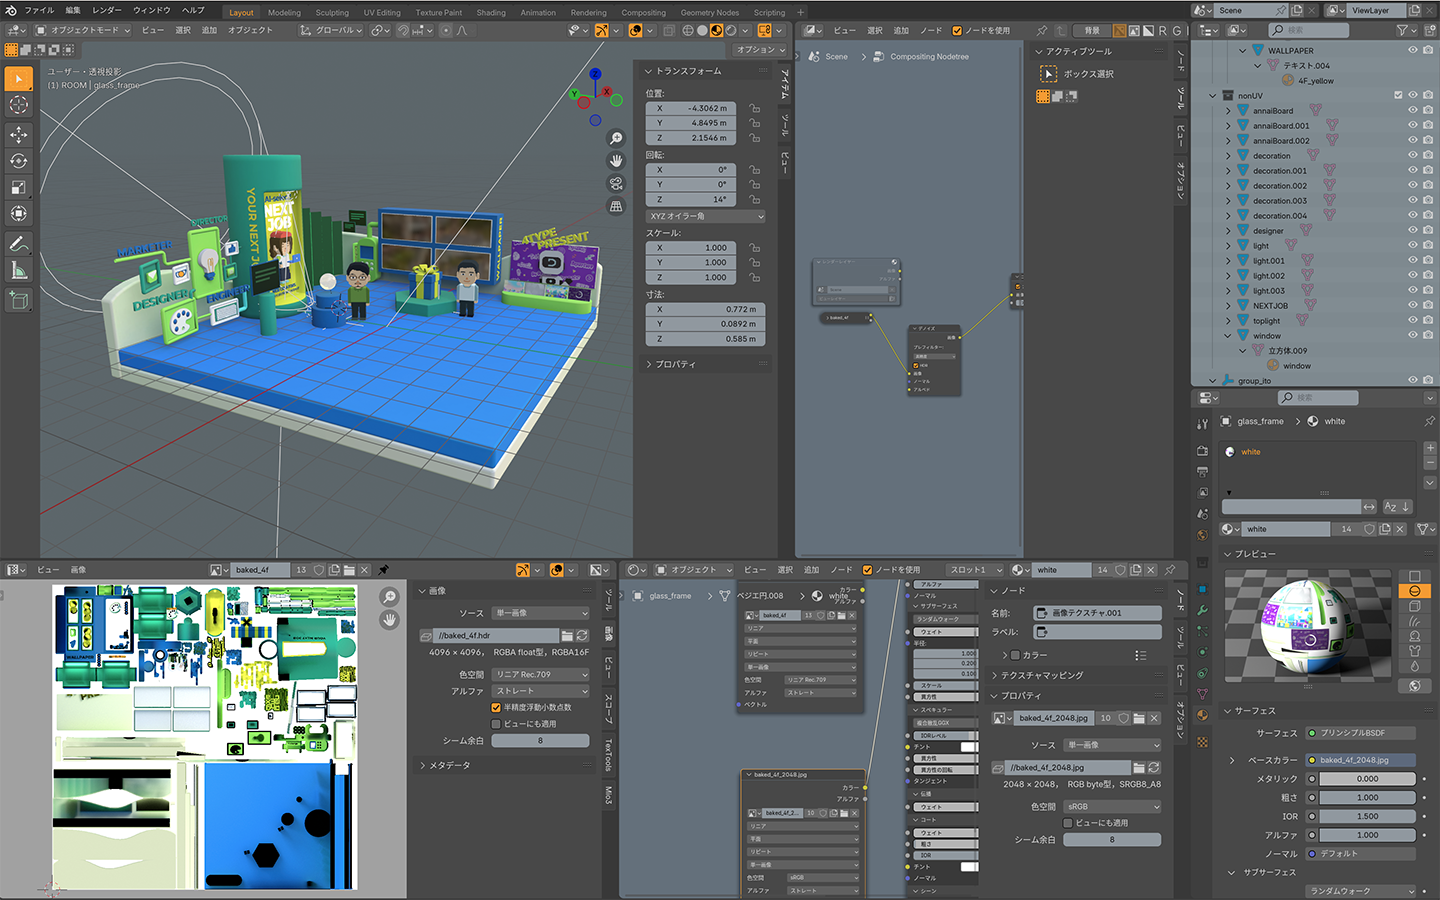Switch to the Shading workspace tab
The image size is (1440, 900).
[490, 13]
